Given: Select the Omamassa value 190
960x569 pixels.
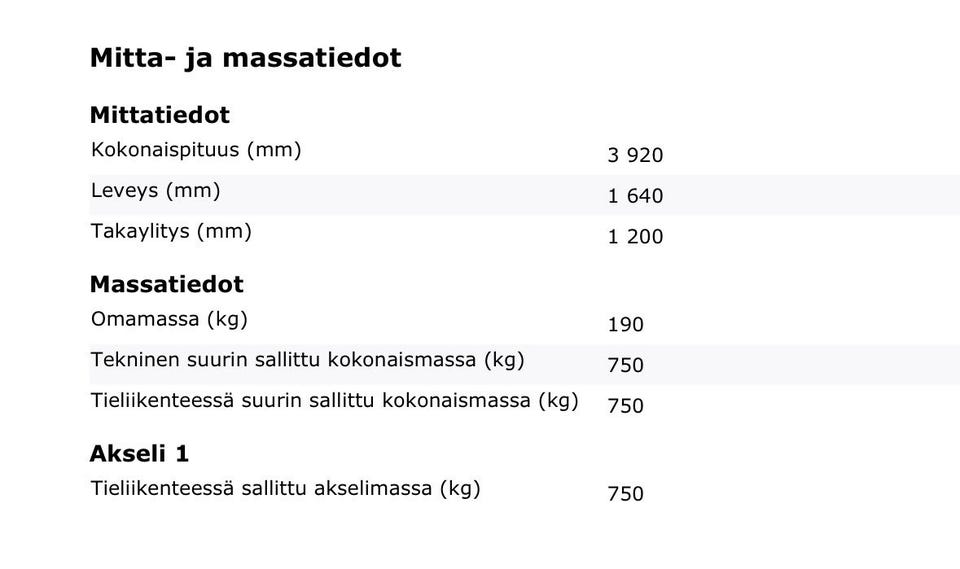Looking at the screenshot, I should click(625, 325).
